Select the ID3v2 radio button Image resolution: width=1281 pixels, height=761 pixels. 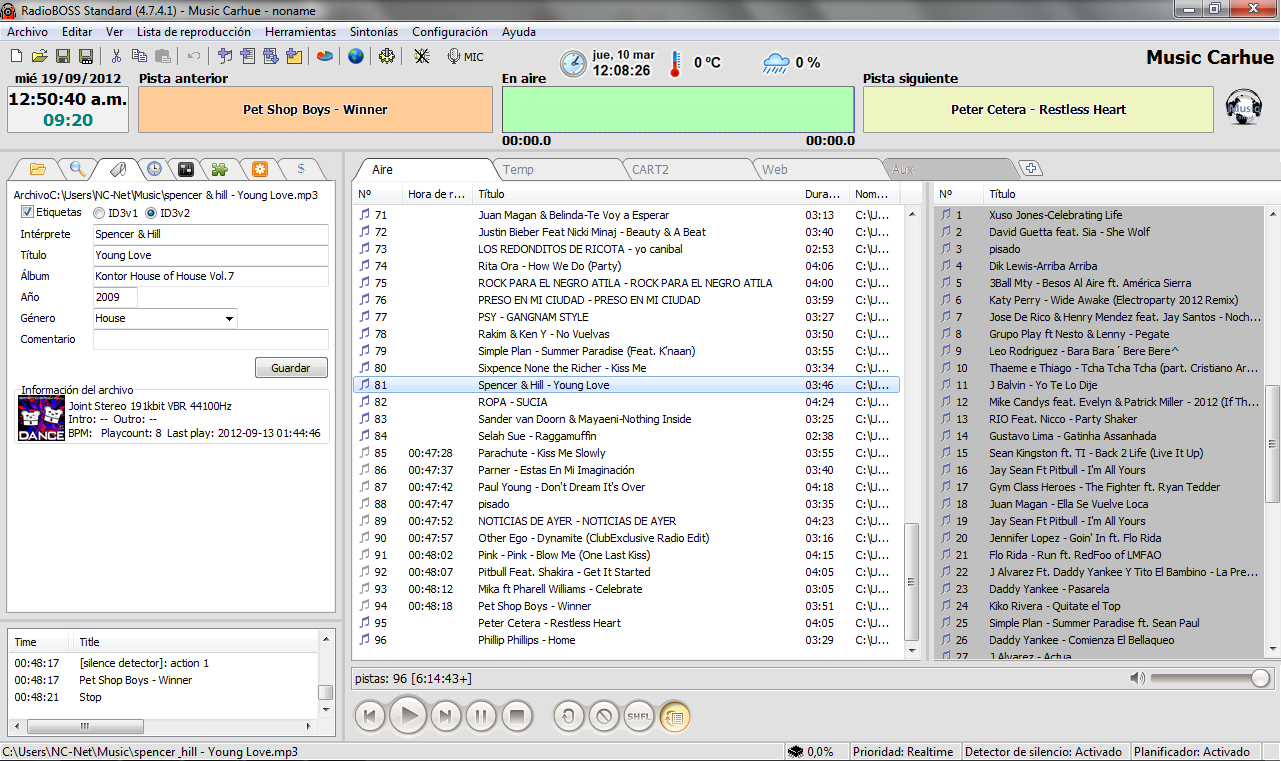pyautogui.click(x=152, y=213)
